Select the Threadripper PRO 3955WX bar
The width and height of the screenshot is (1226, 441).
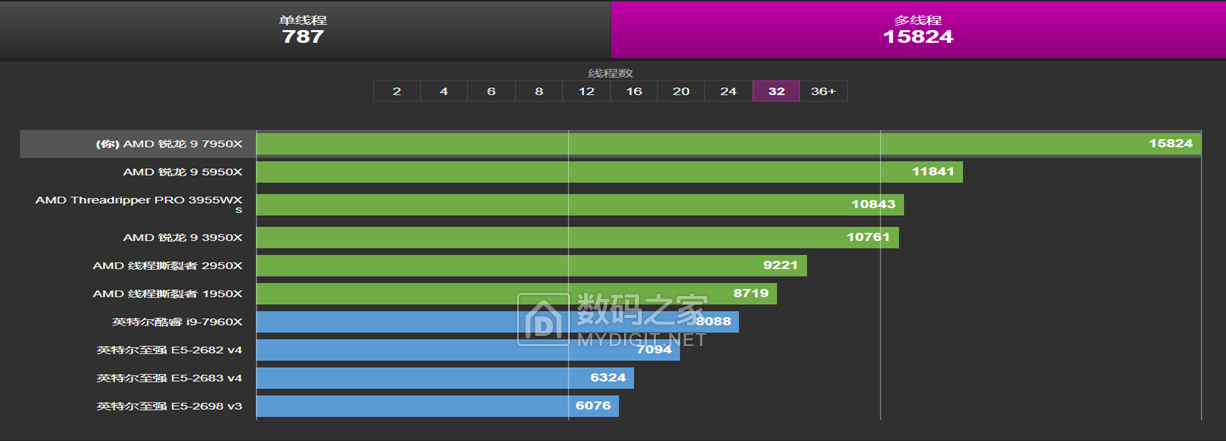click(x=580, y=205)
